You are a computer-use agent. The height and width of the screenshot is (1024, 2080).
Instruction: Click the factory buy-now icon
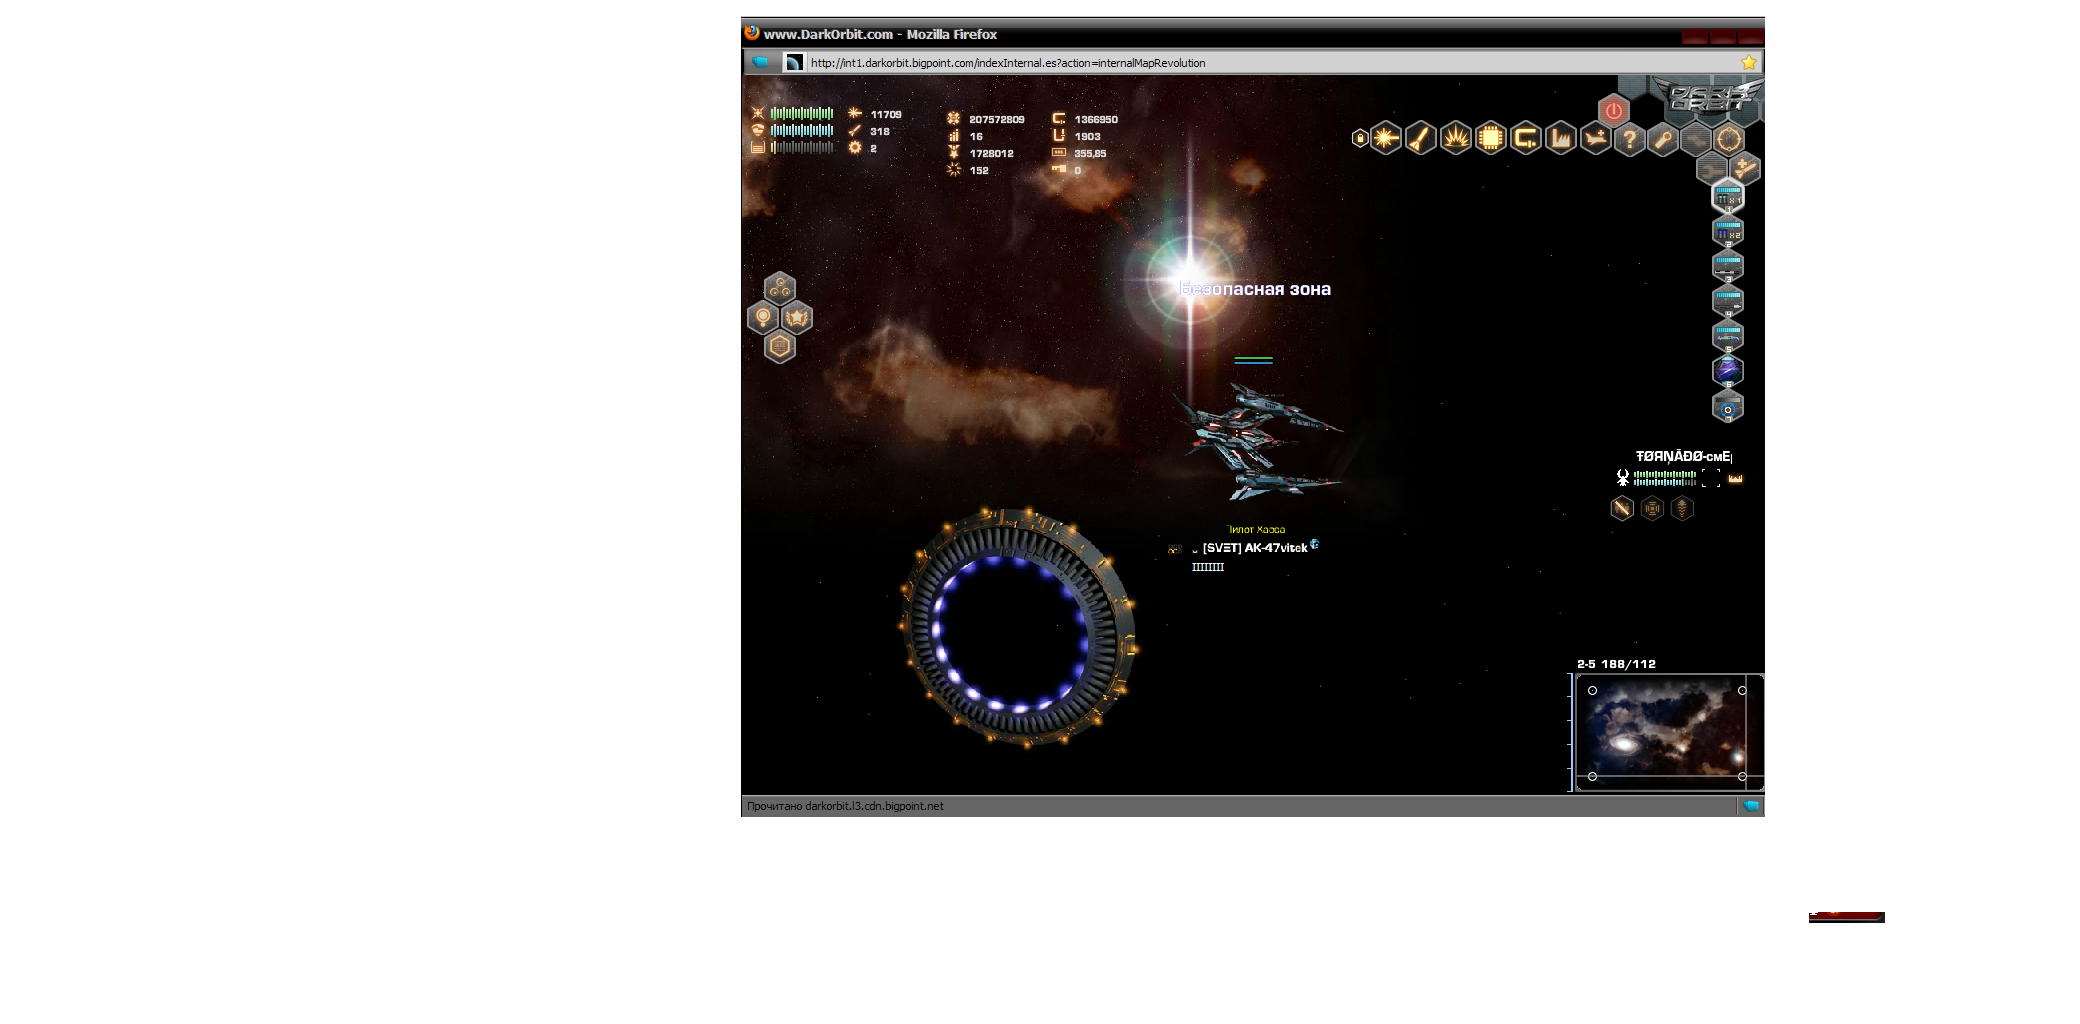tap(1560, 139)
